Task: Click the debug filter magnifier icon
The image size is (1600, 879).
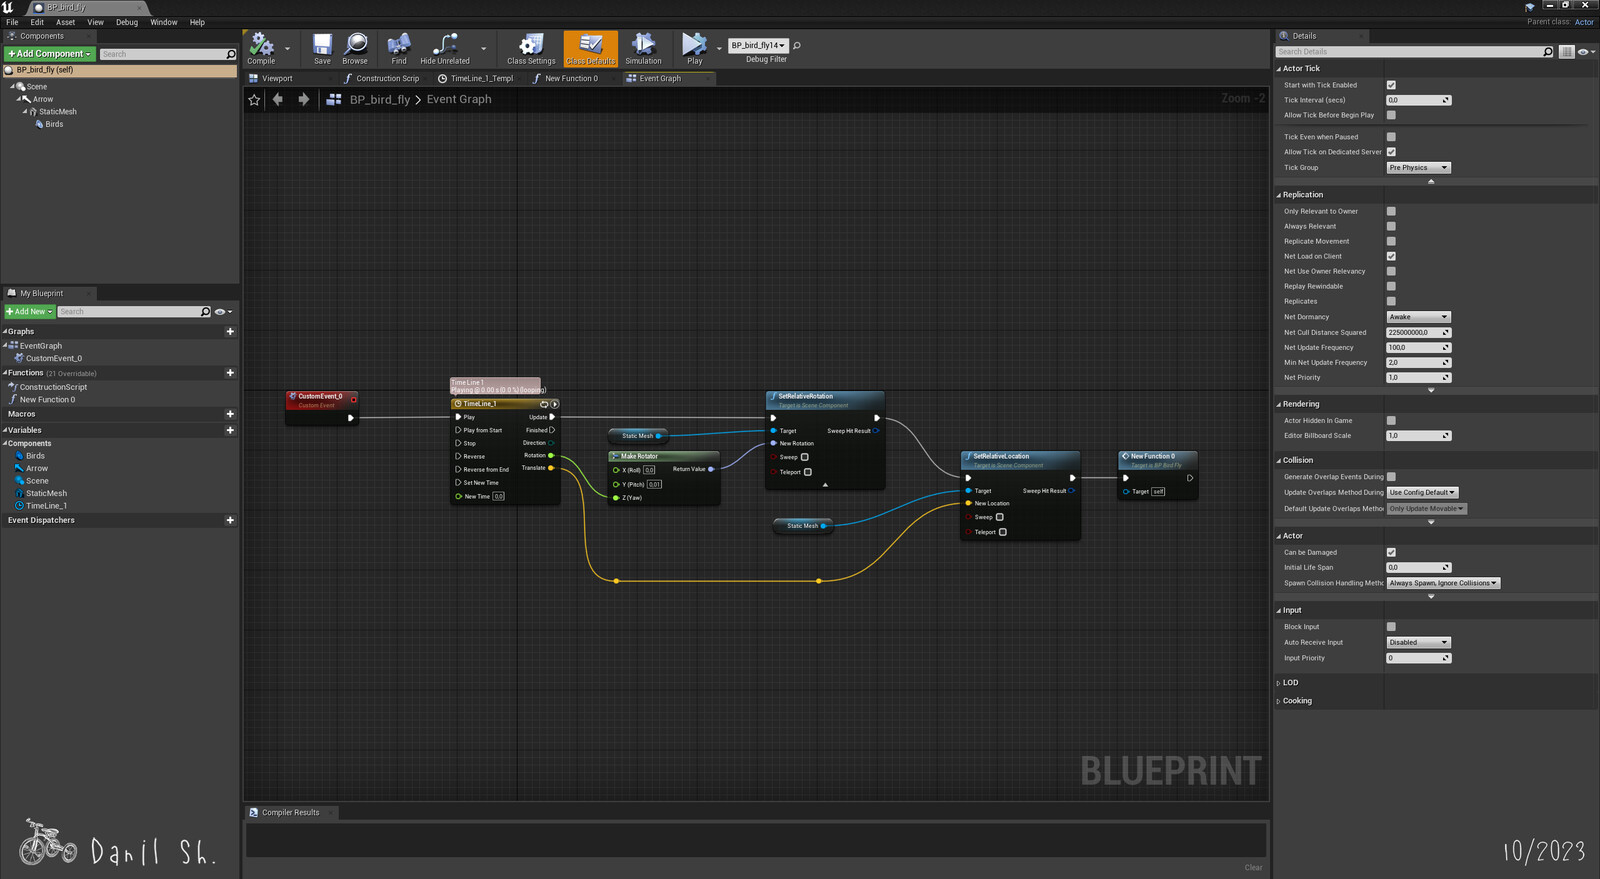Action: tap(797, 45)
